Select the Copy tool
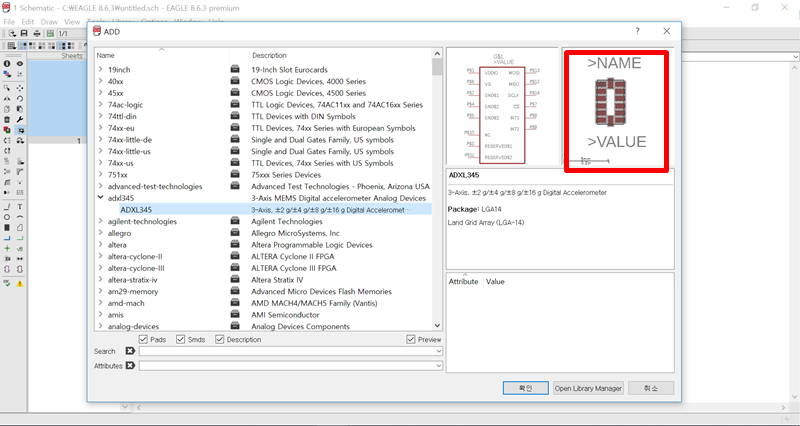The image size is (800, 426). coord(7,109)
